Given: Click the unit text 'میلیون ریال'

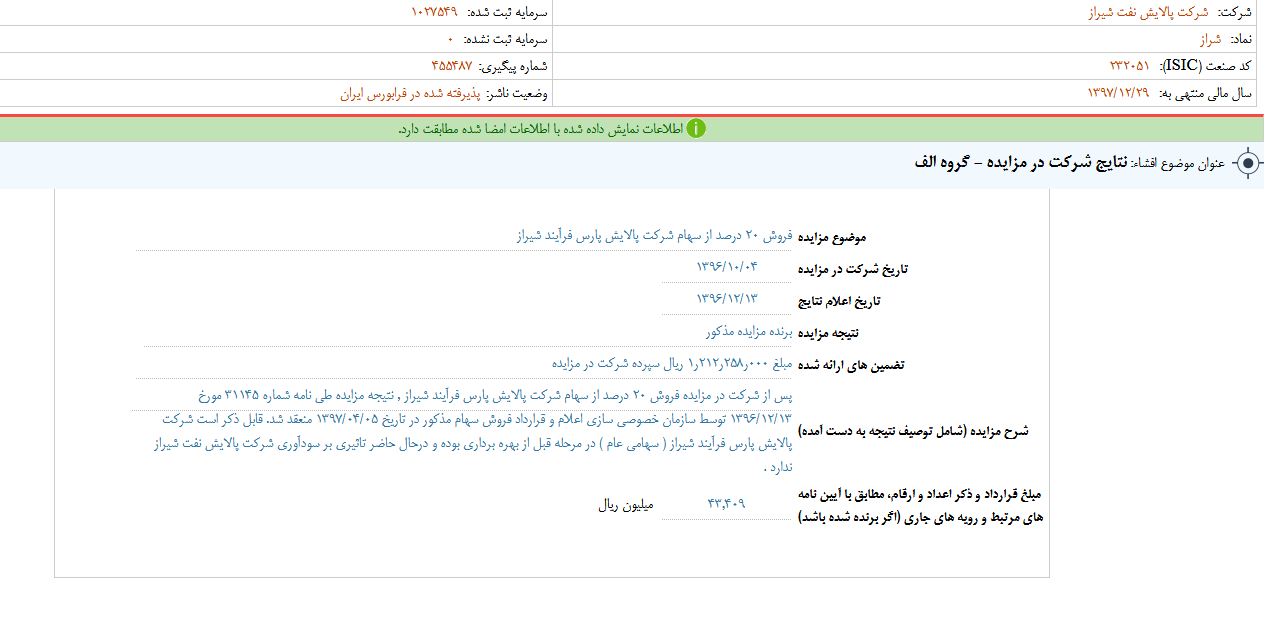Looking at the screenshot, I should [x=626, y=505].
